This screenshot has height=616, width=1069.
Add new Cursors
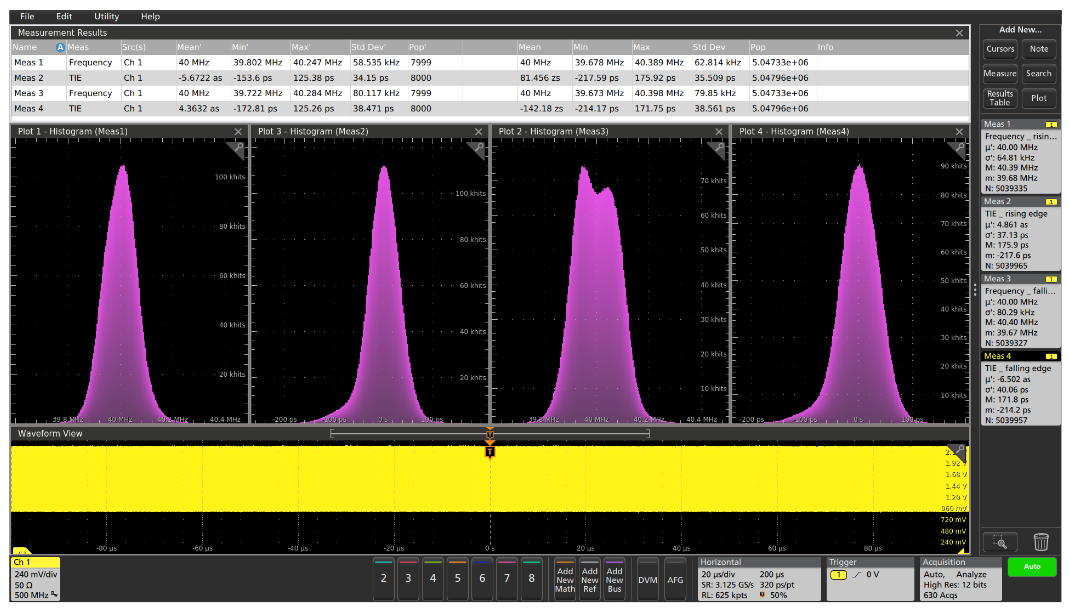(x=1000, y=48)
